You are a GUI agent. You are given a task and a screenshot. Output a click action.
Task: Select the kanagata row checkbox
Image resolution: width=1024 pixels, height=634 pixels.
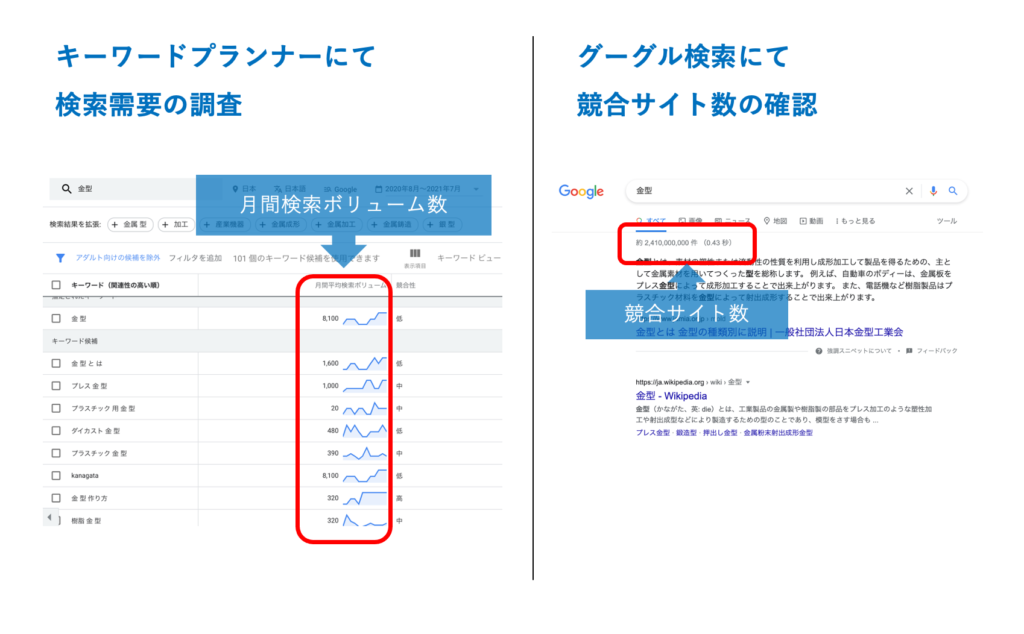[x=56, y=475]
